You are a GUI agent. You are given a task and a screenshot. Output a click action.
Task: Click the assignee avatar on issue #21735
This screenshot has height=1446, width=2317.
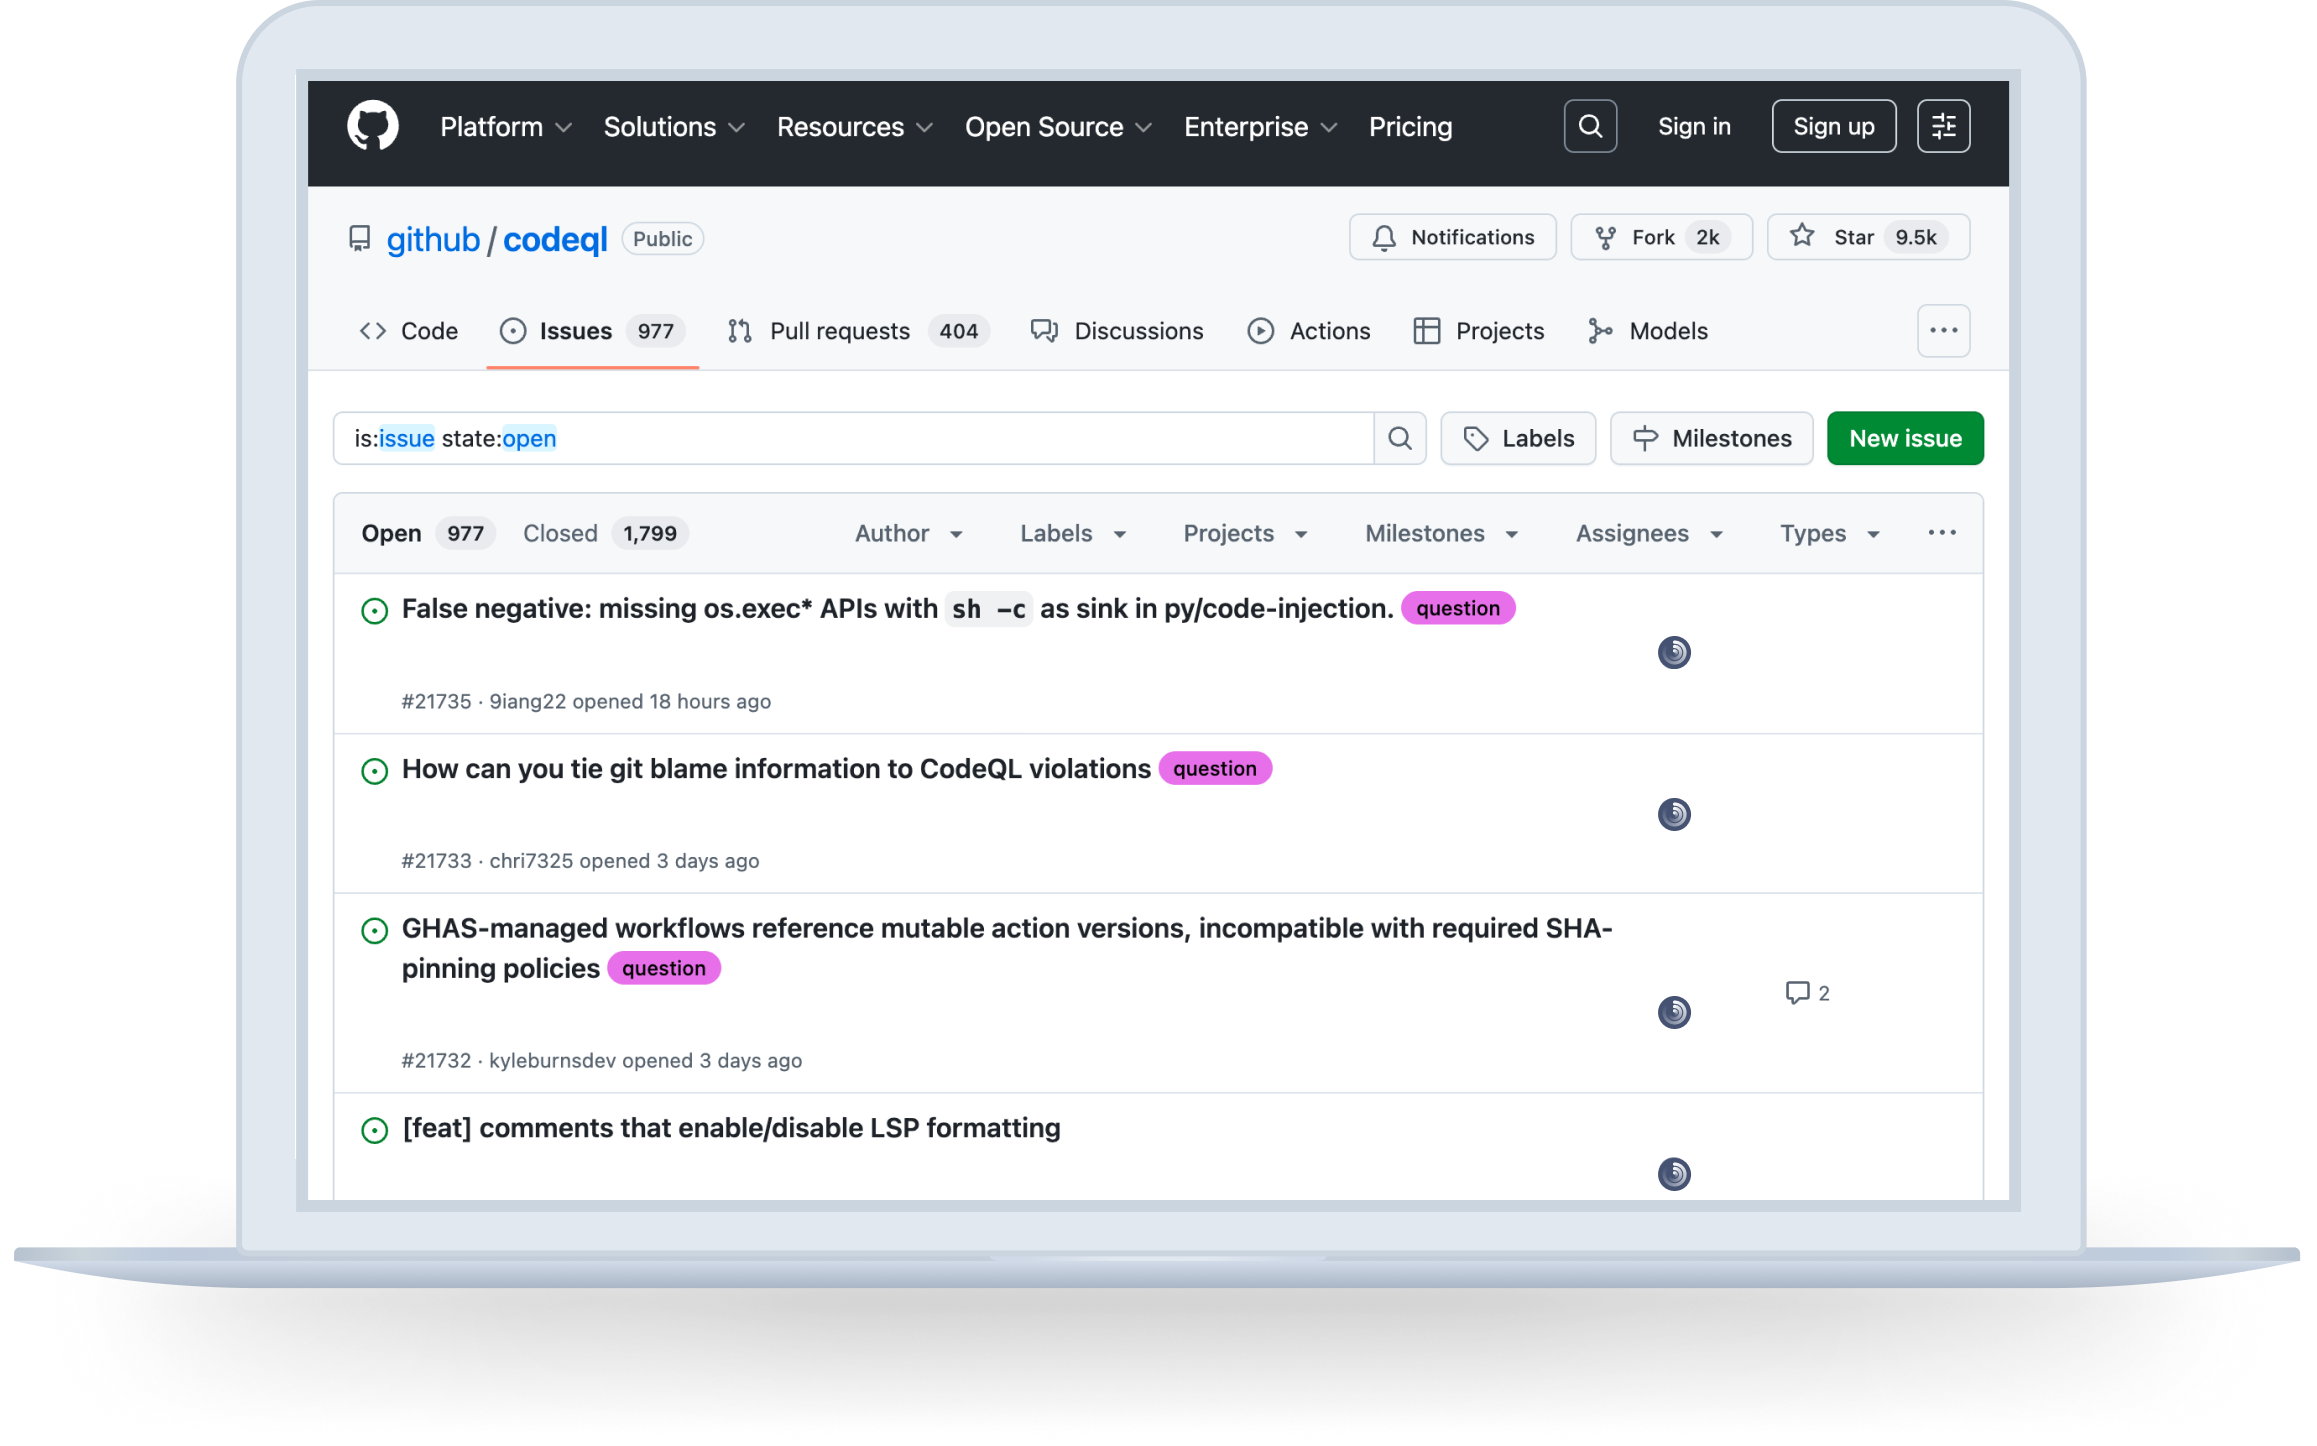1673,653
